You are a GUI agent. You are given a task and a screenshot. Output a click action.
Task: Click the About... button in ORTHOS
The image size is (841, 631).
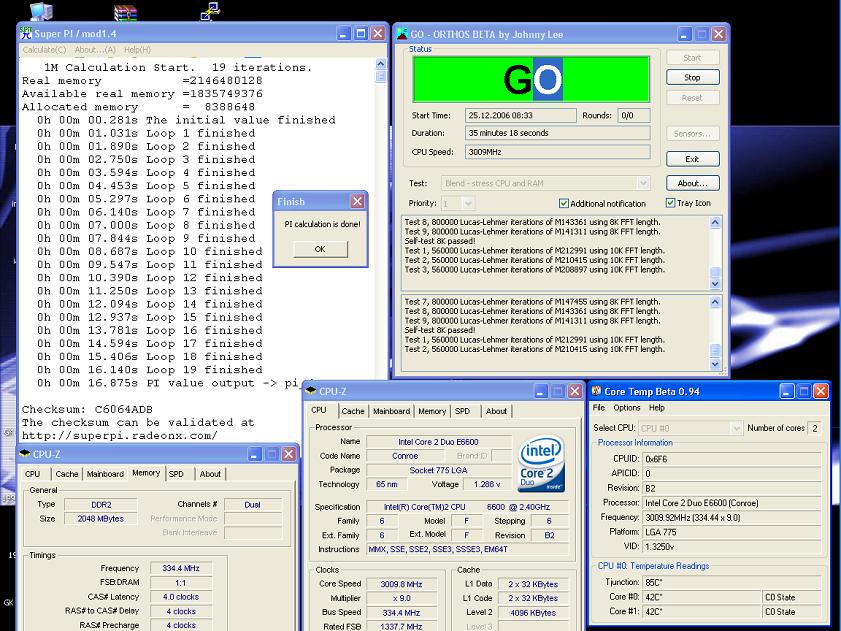coord(692,183)
